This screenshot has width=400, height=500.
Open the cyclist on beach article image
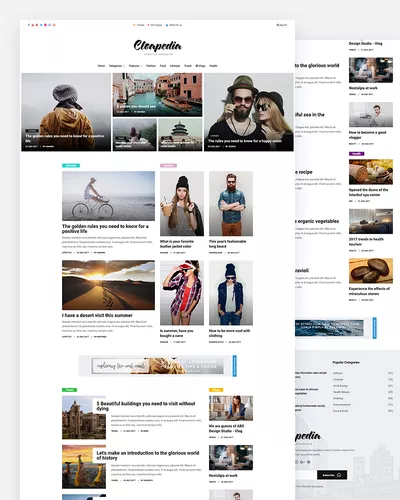click(108, 196)
